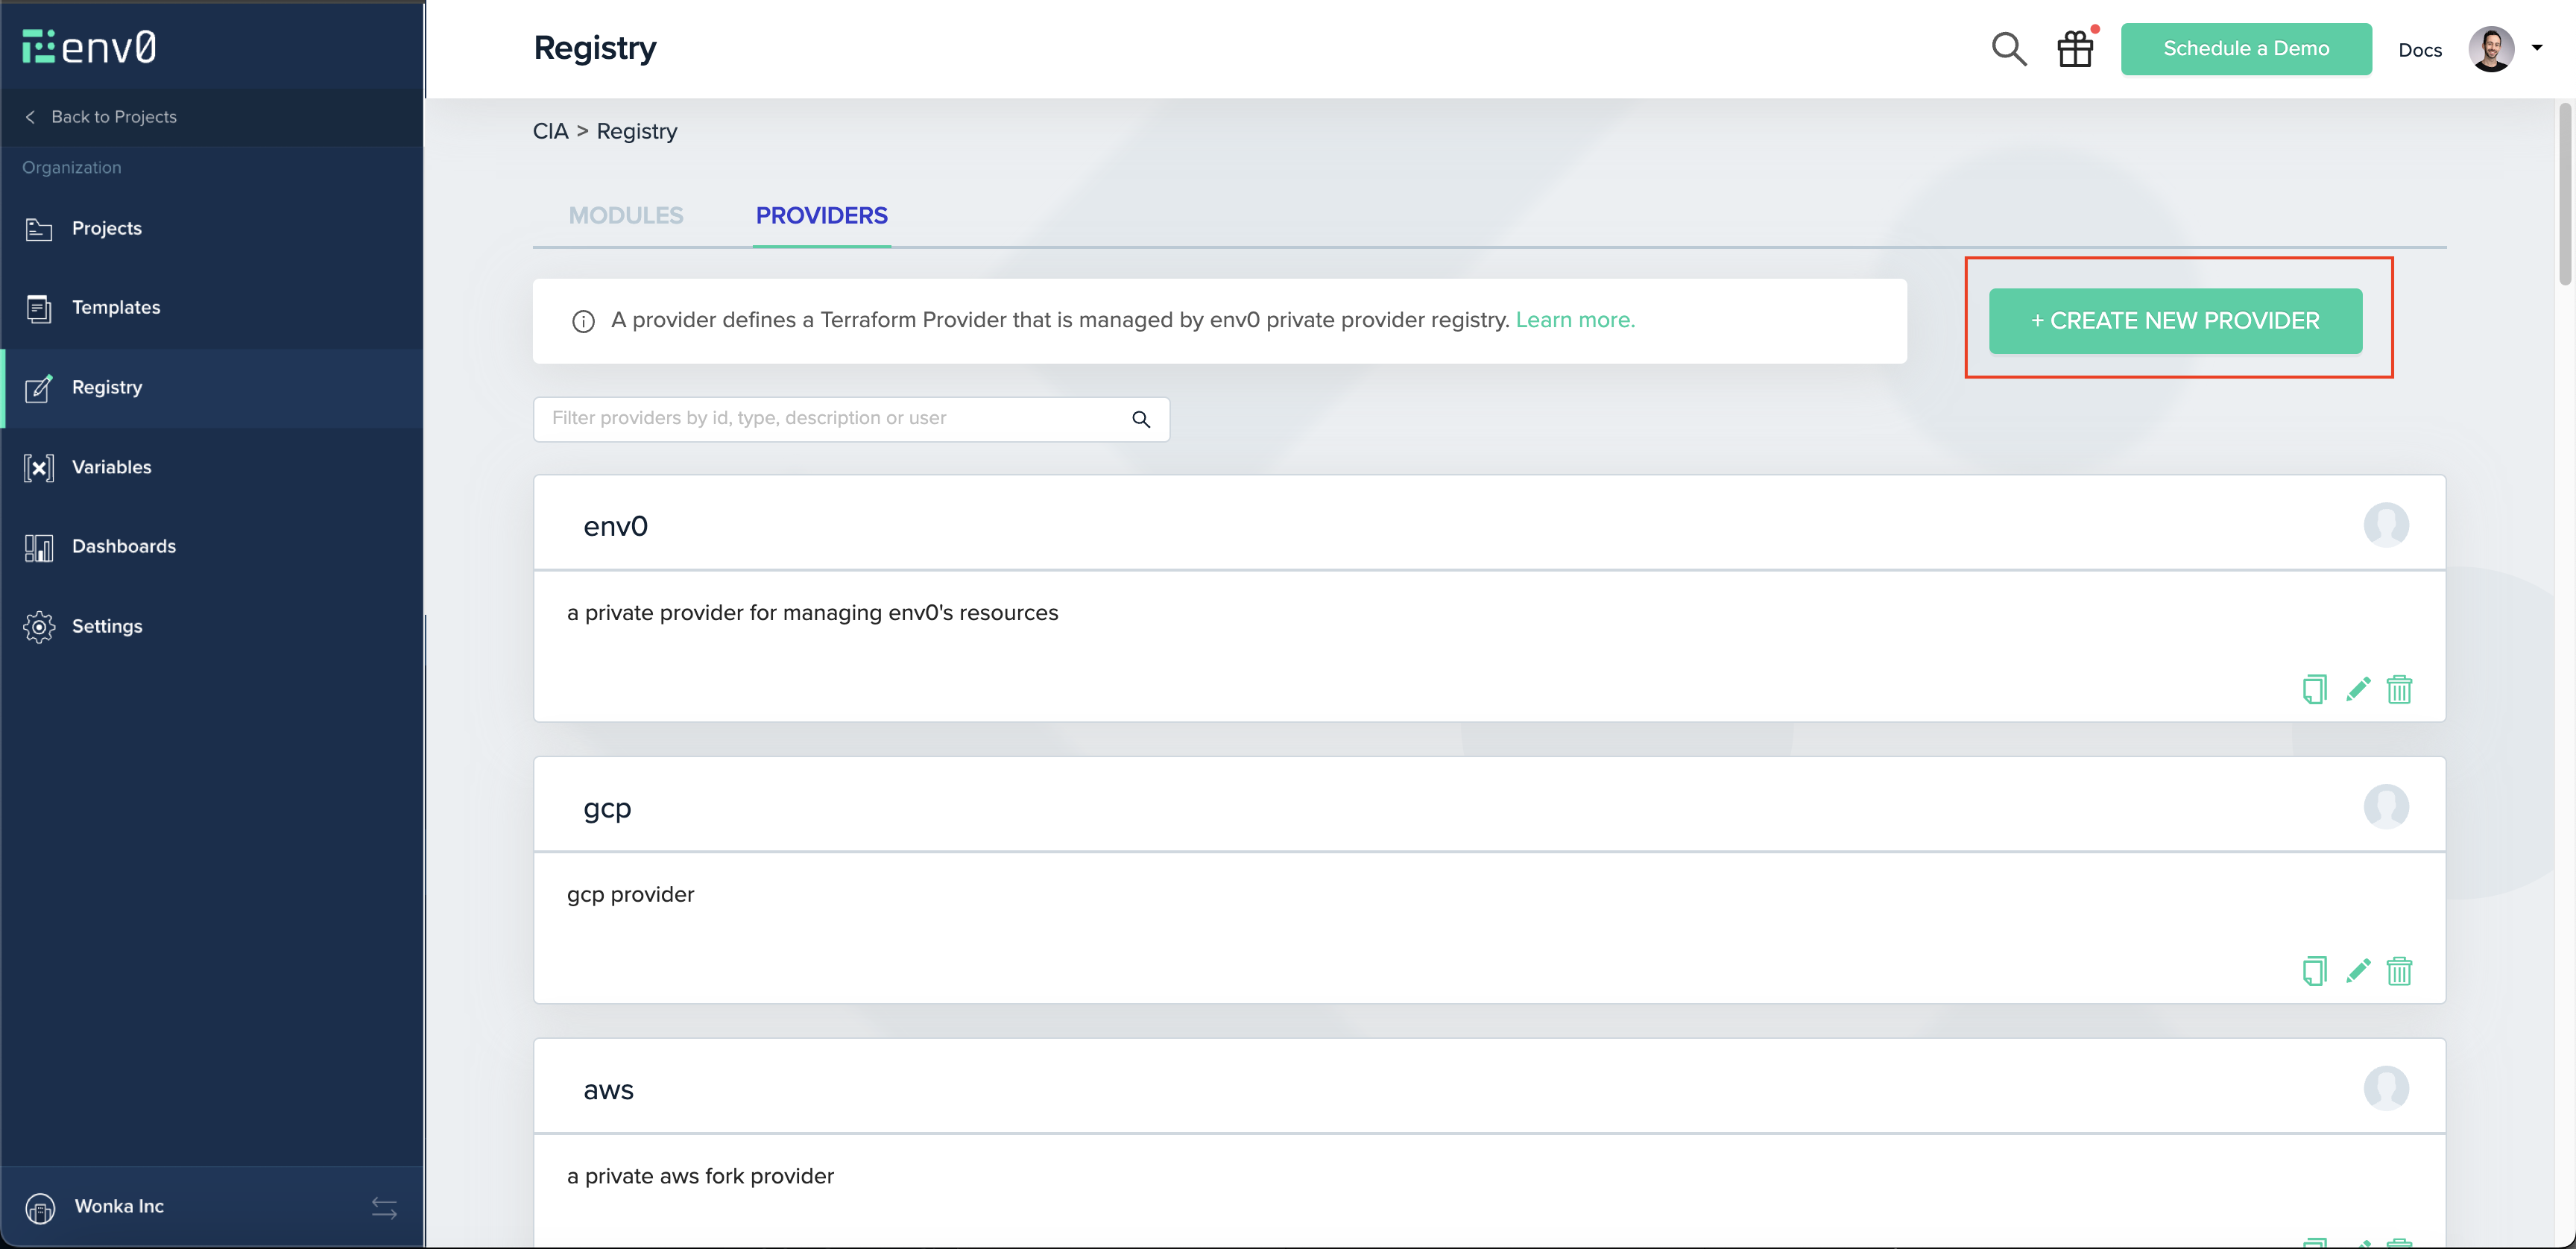Click the copy icon on env0 provider
The width and height of the screenshot is (2576, 1249).
[x=2314, y=689]
